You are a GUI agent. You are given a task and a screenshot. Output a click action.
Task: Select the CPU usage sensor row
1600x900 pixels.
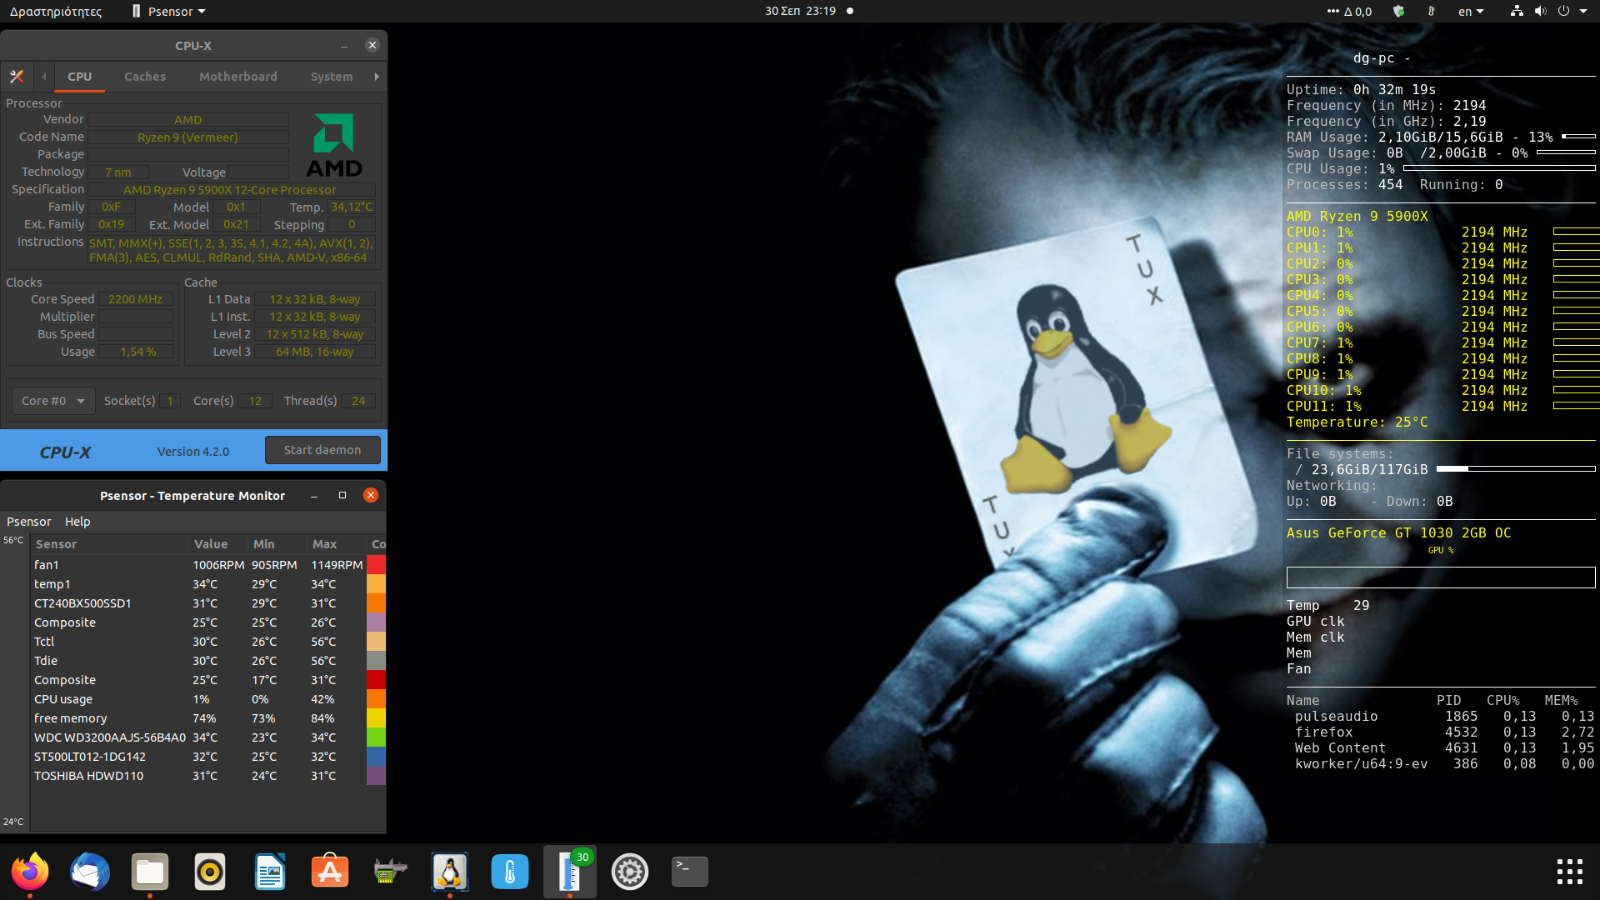click(208, 699)
